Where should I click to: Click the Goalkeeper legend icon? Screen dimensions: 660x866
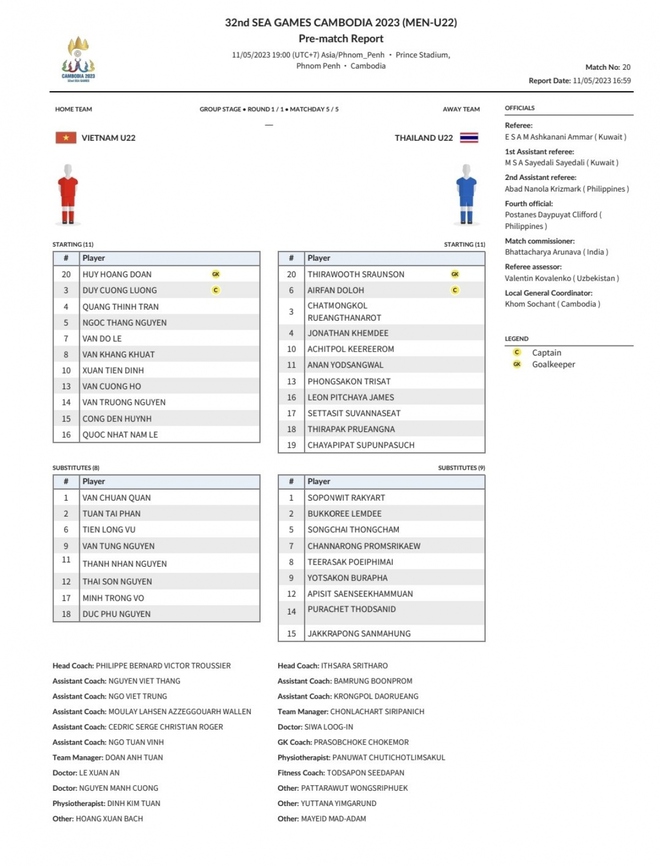click(517, 365)
